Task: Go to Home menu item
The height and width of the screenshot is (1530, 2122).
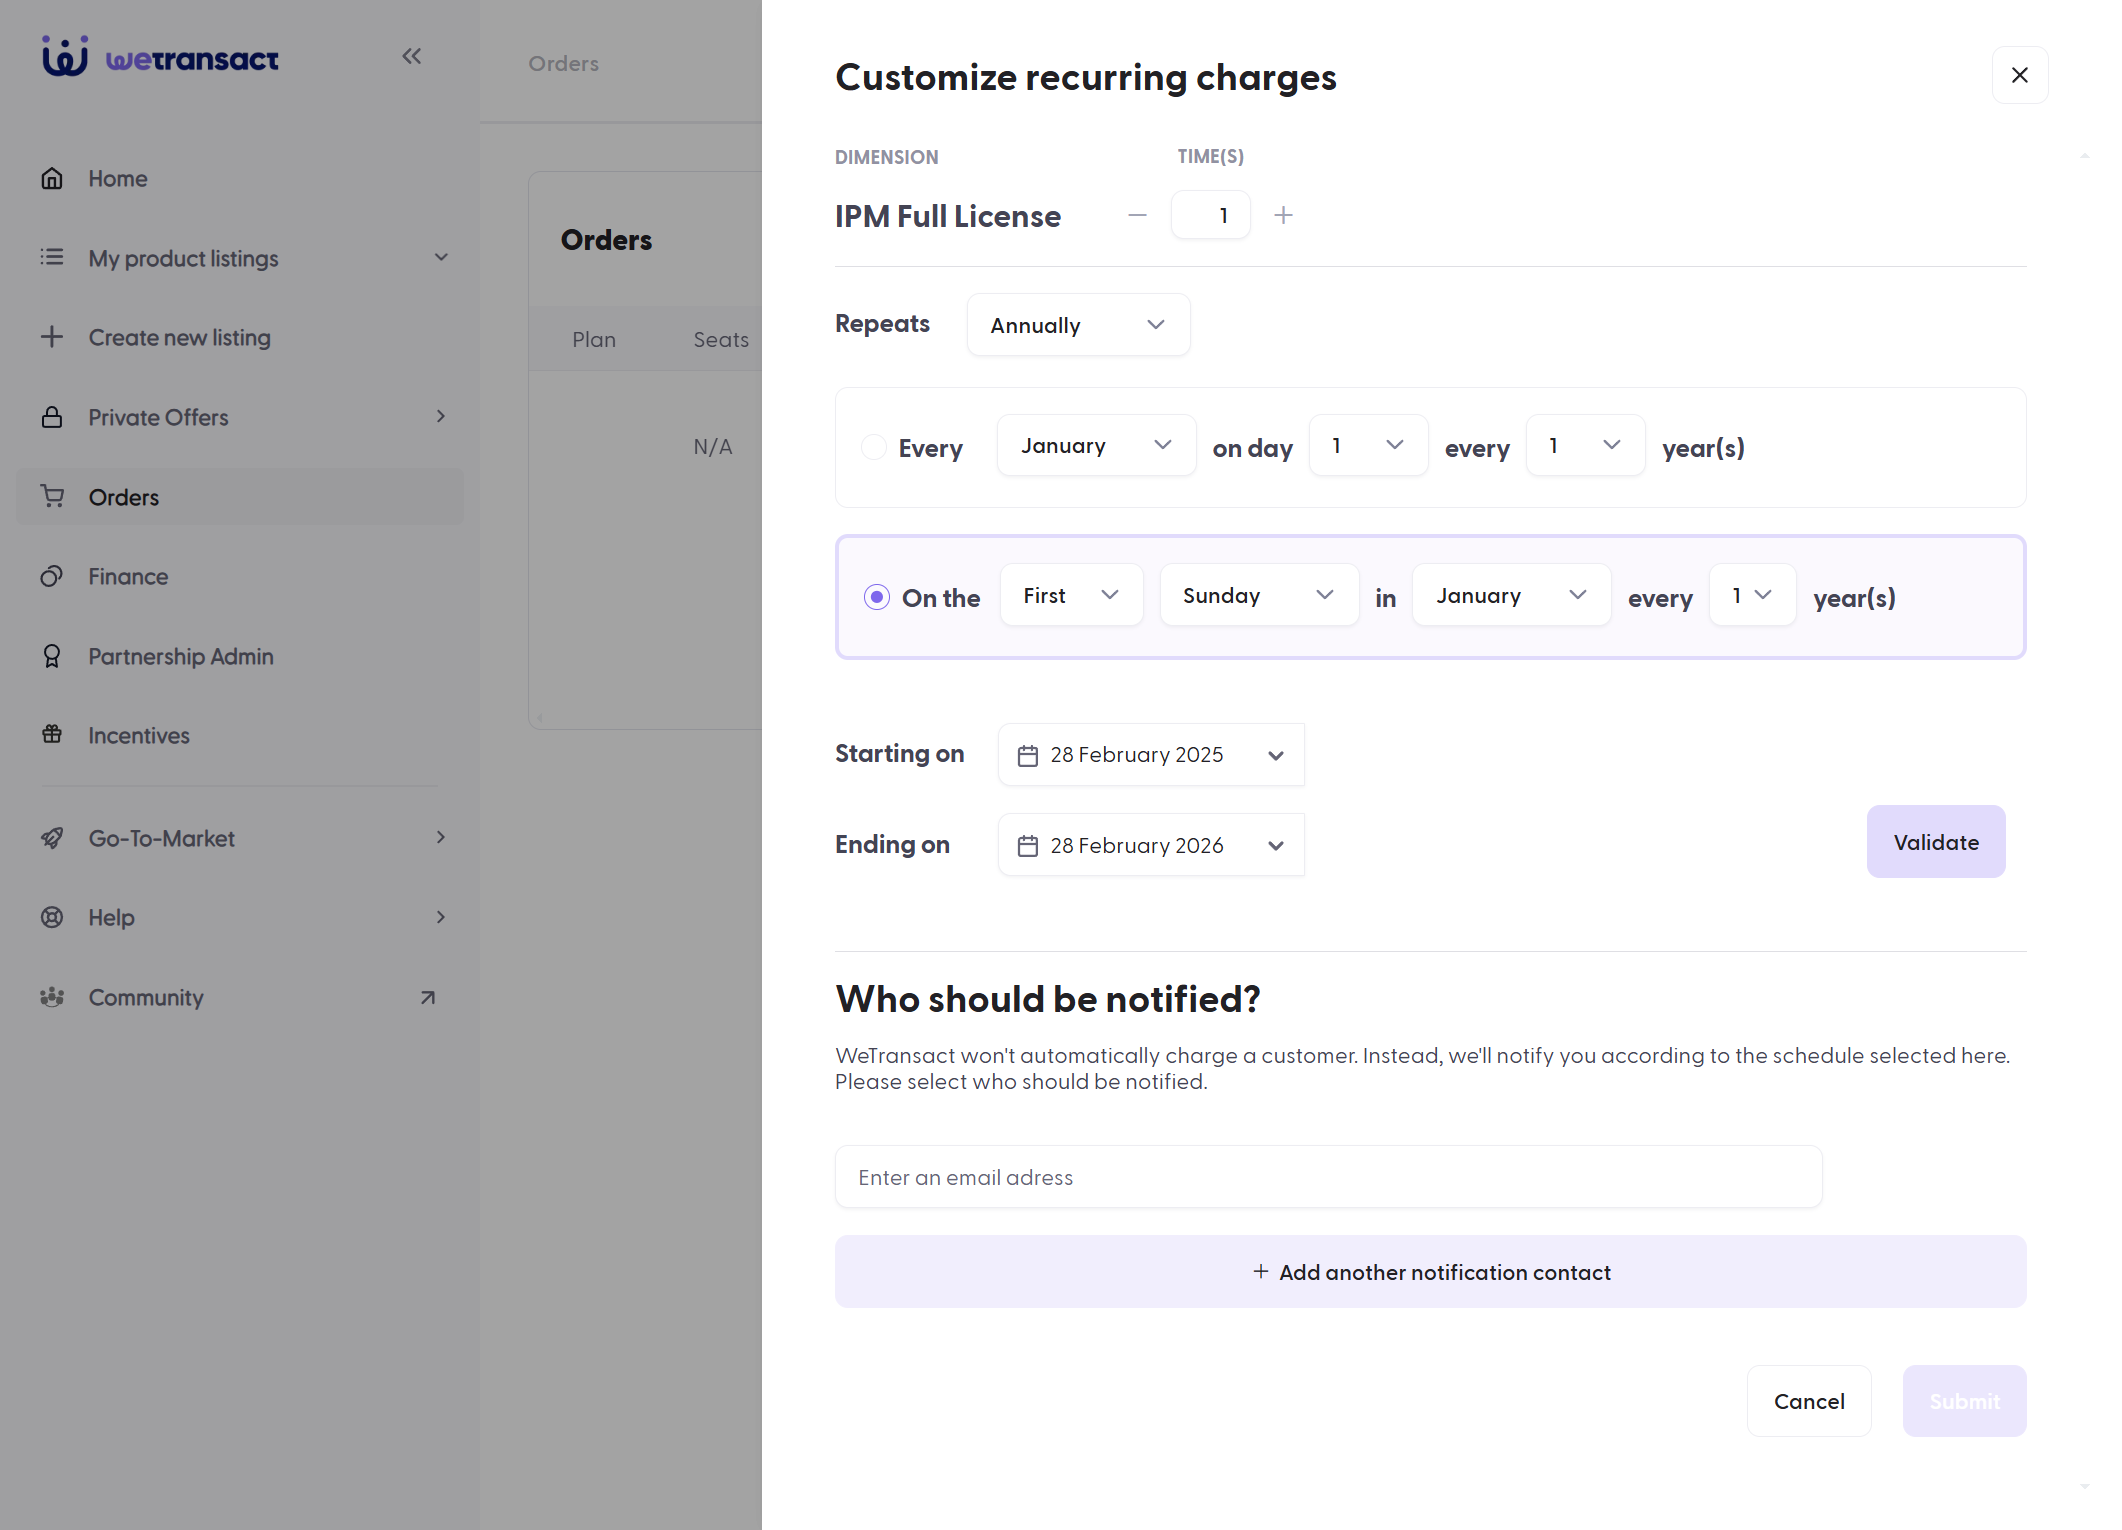Action: [240, 179]
